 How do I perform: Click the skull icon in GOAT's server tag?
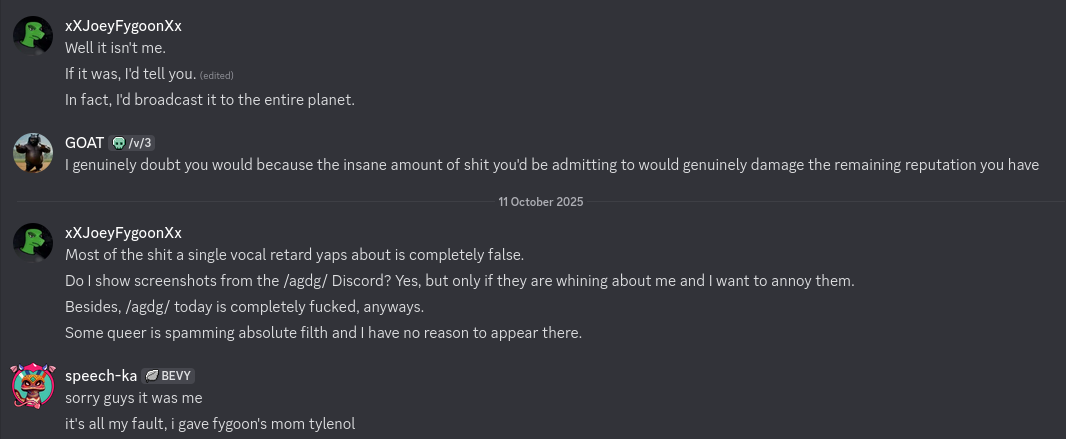(x=119, y=143)
